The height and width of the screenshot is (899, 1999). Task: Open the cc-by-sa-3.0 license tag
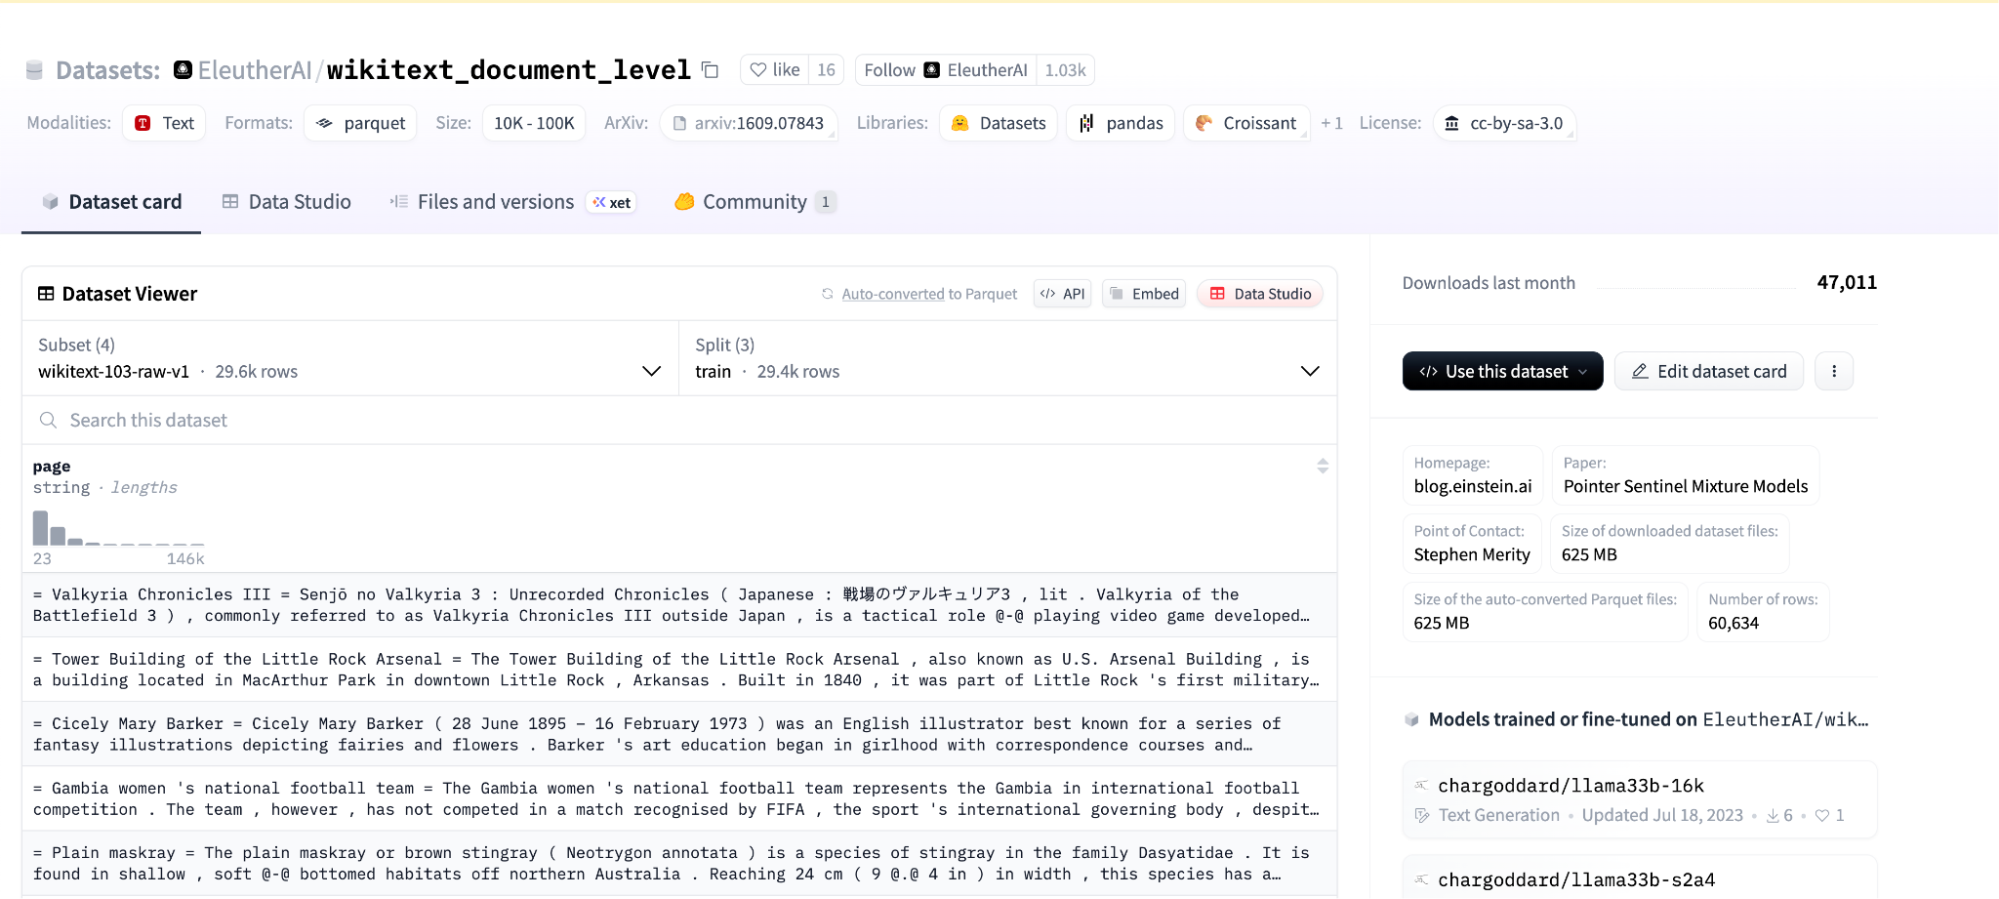click(x=1503, y=123)
